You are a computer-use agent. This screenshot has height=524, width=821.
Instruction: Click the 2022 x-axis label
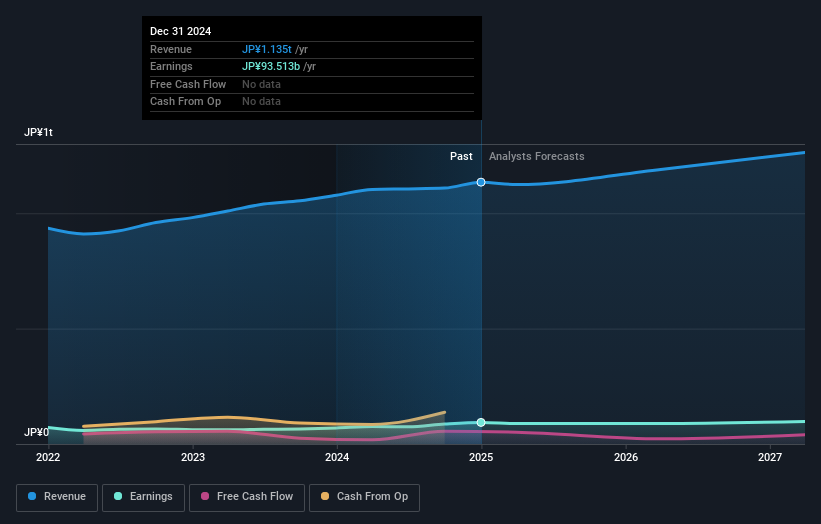click(x=48, y=457)
